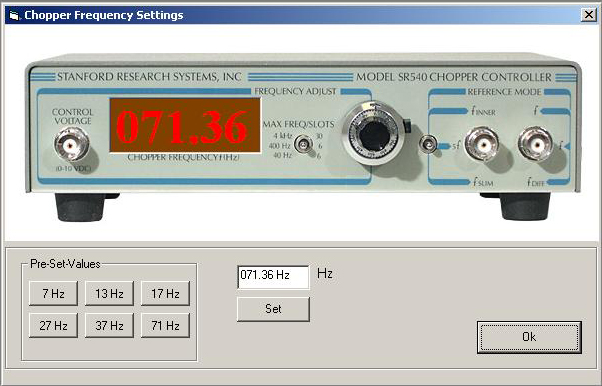Image resolution: width=602 pixels, height=386 pixels.
Task: Close the Chopper Frequency Settings window
Action: click(589, 15)
